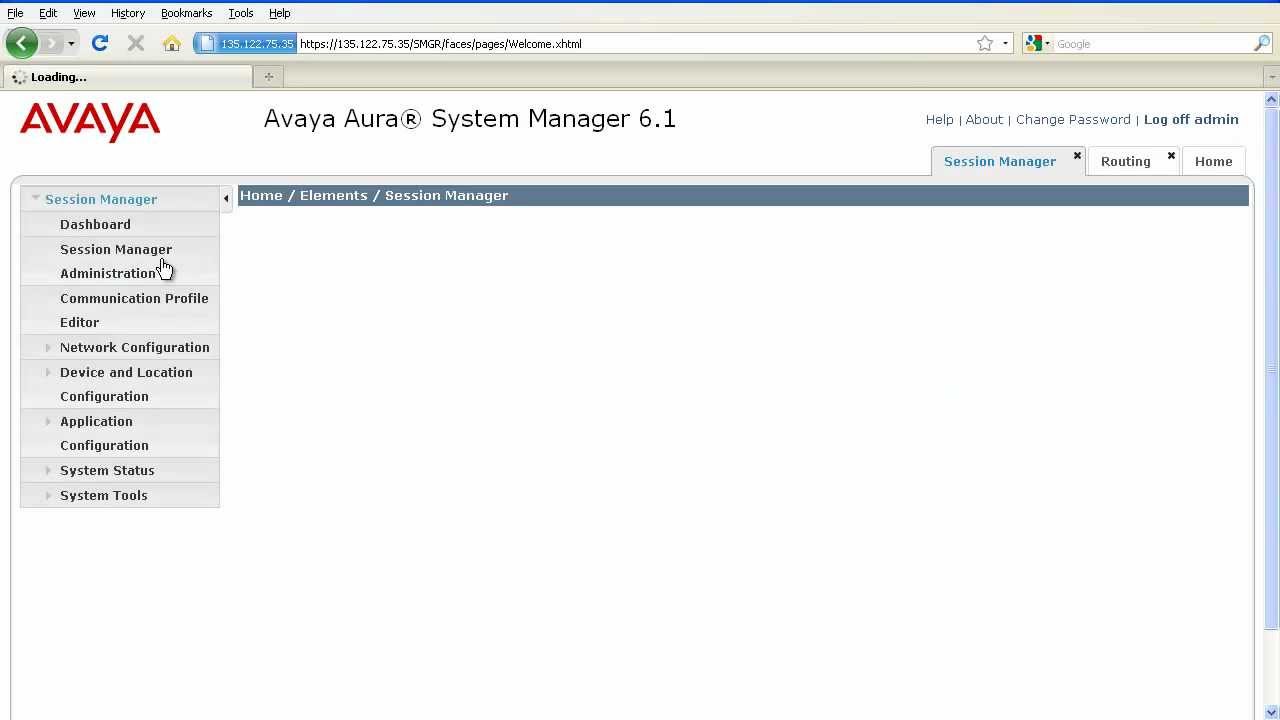Viewport: 1280px width, 720px height.
Task: Click the browser Back arrow button
Action: [21, 43]
